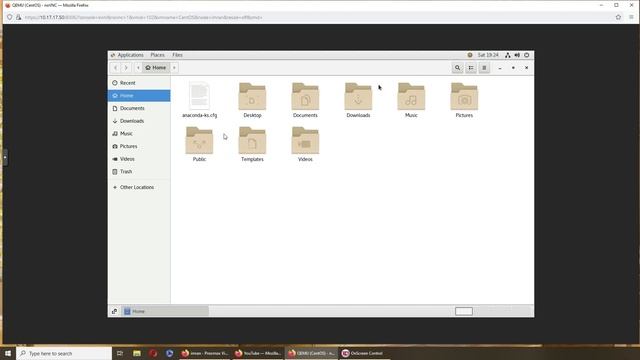This screenshot has height=360, width=640.
Task: Click the clock showing Sat 19:24
Action: (x=488, y=55)
